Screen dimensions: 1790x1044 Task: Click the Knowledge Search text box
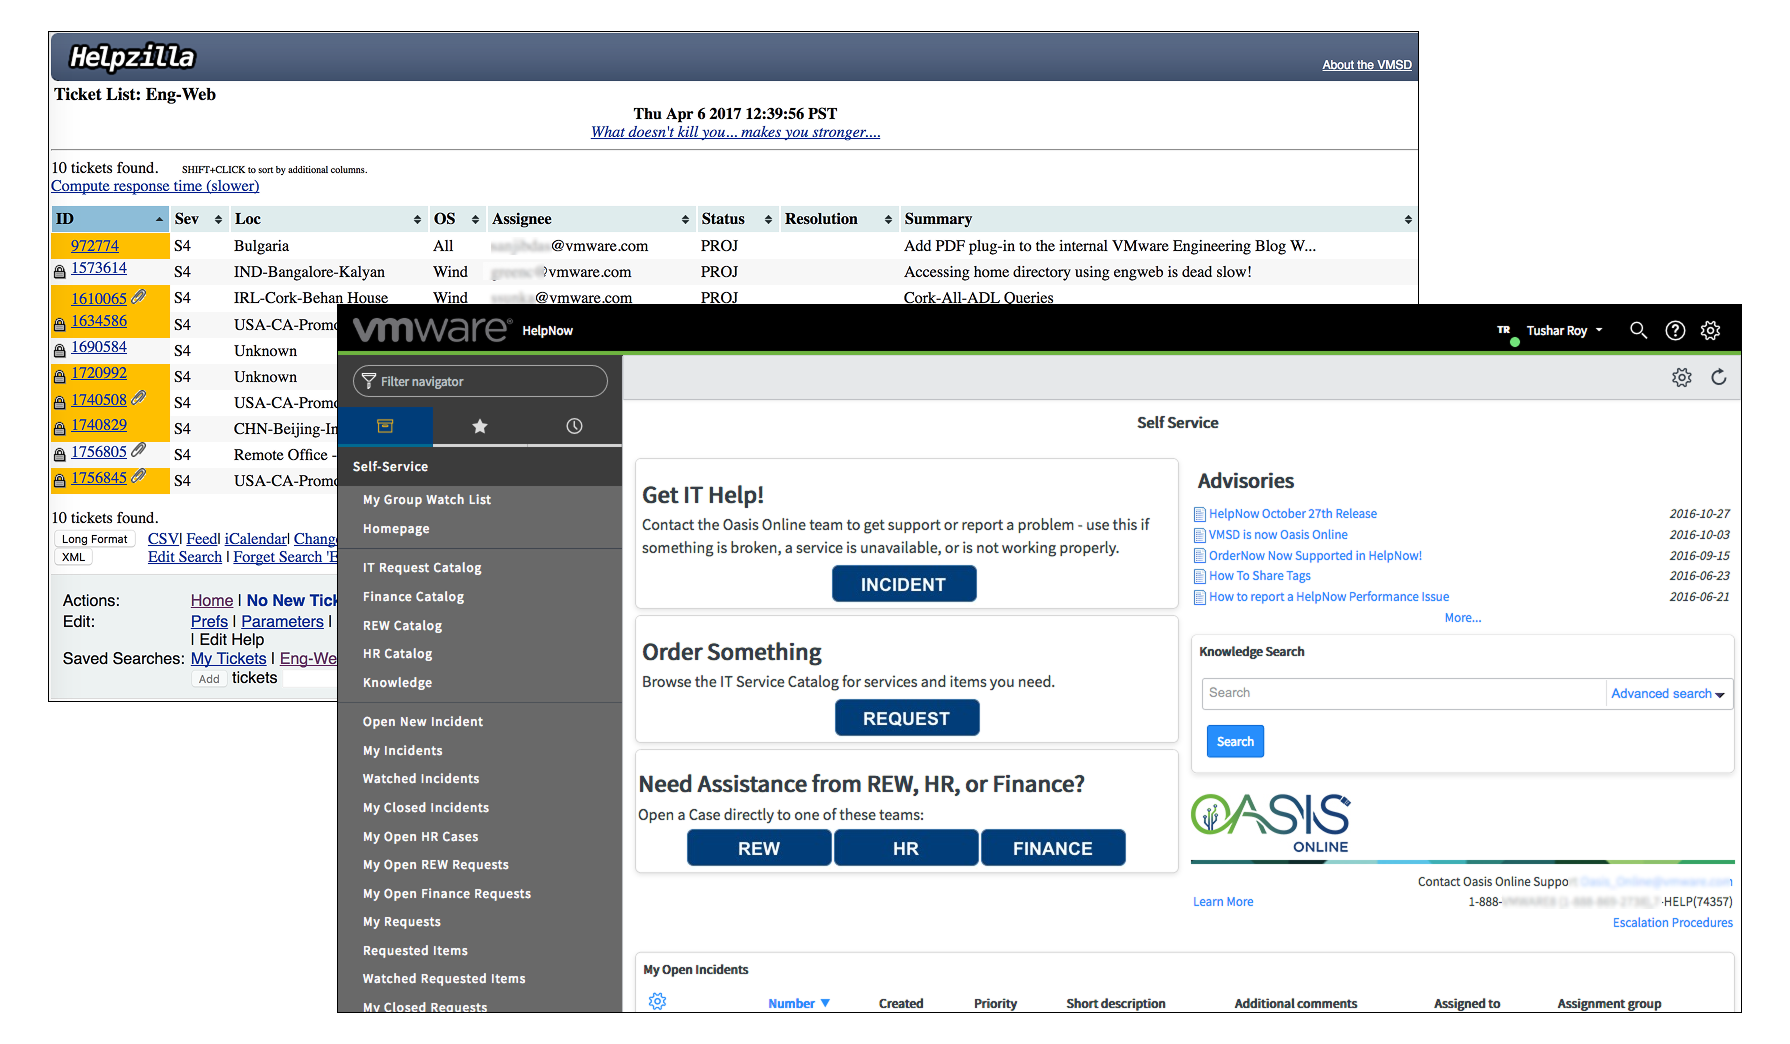coord(1403,693)
